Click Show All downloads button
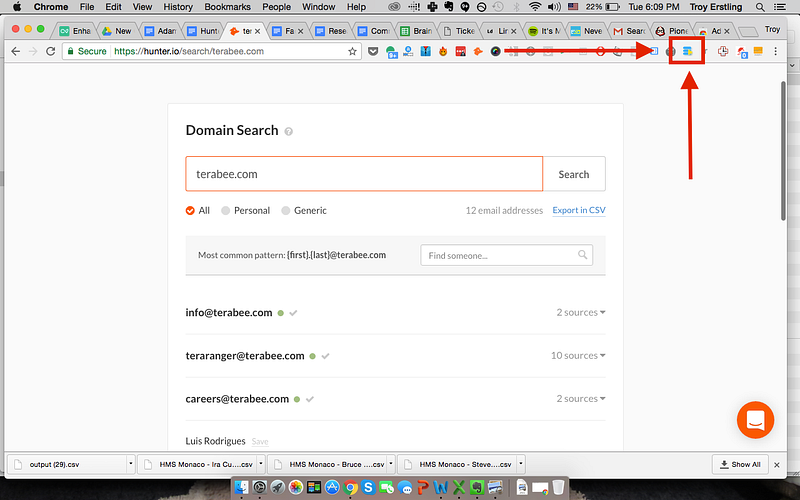The image size is (800, 500). tap(740, 464)
